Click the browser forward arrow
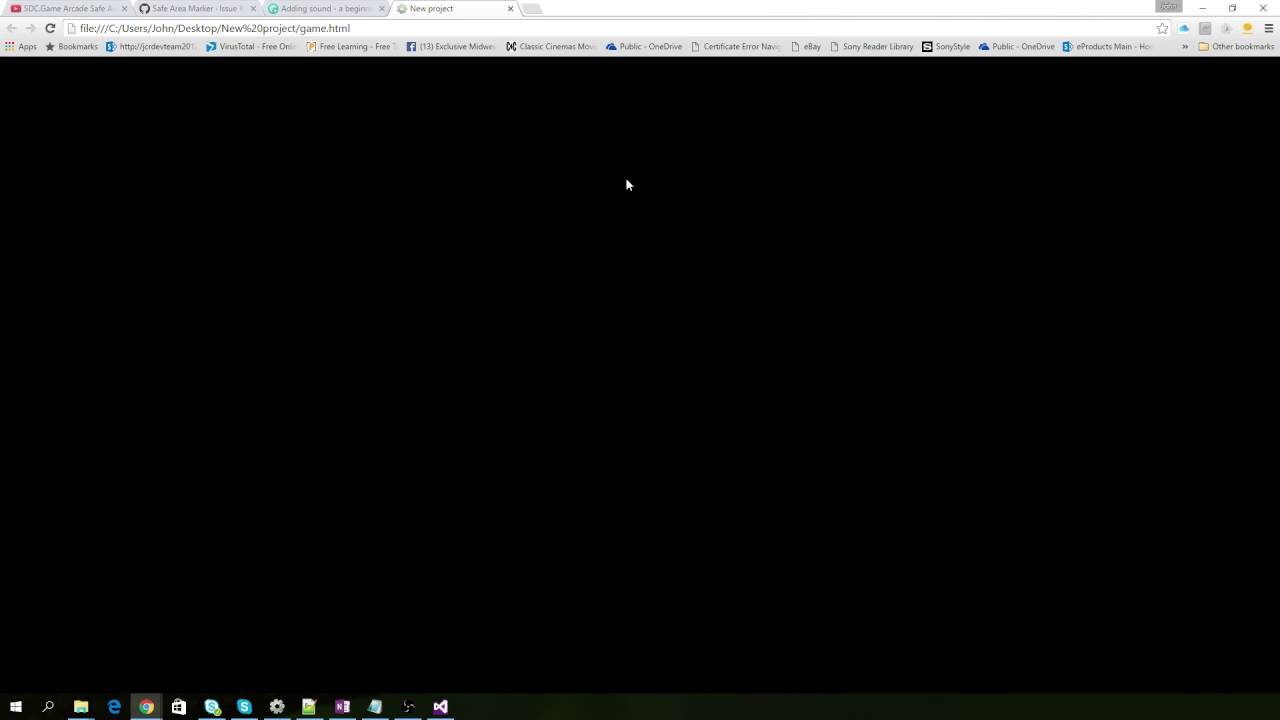Screen dimensions: 1280x720 pos(30,28)
